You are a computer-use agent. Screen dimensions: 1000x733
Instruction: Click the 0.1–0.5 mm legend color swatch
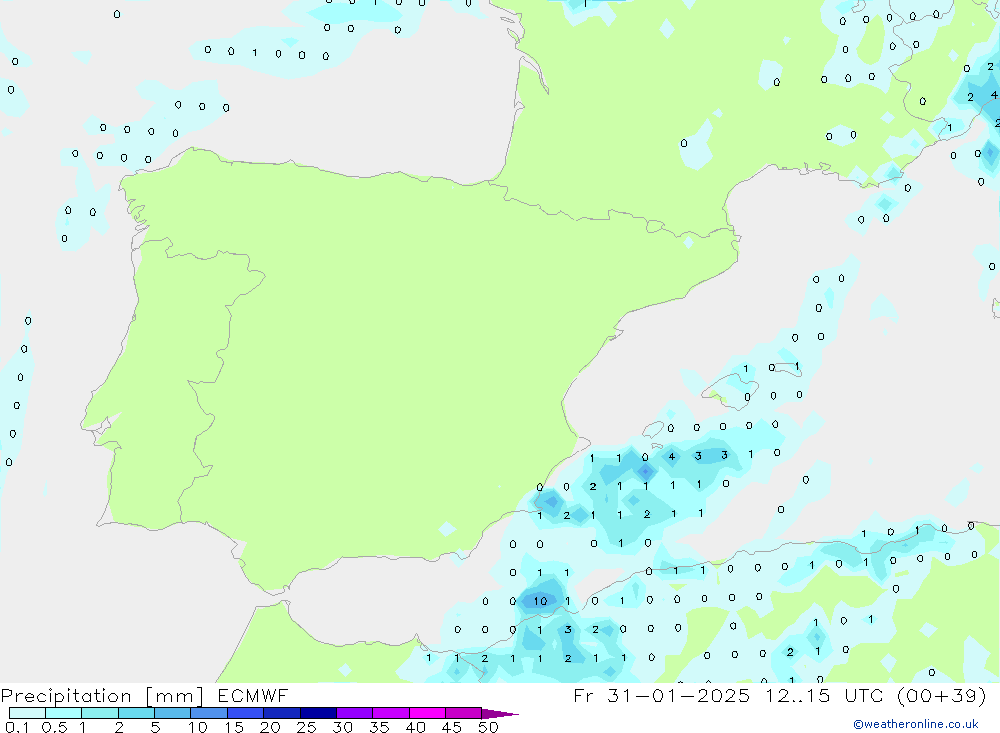[27, 713]
